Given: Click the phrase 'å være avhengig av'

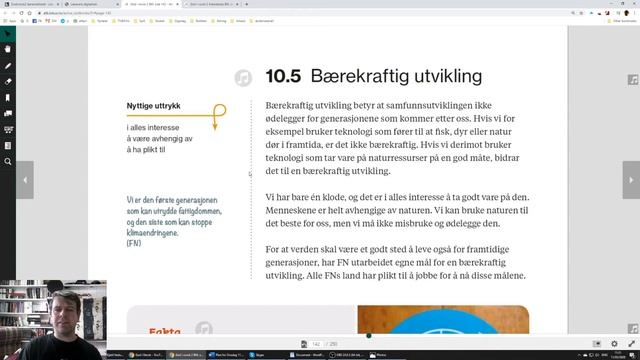Looking at the screenshot, I should pyautogui.click(x=159, y=138).
